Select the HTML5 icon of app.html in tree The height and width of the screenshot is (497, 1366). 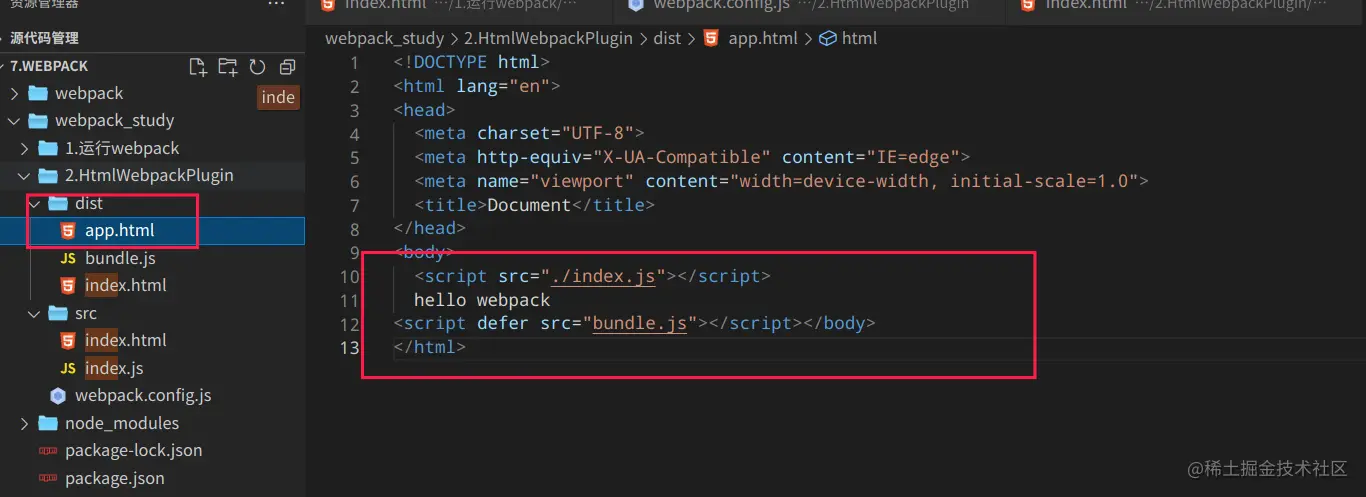coord(68,231)
